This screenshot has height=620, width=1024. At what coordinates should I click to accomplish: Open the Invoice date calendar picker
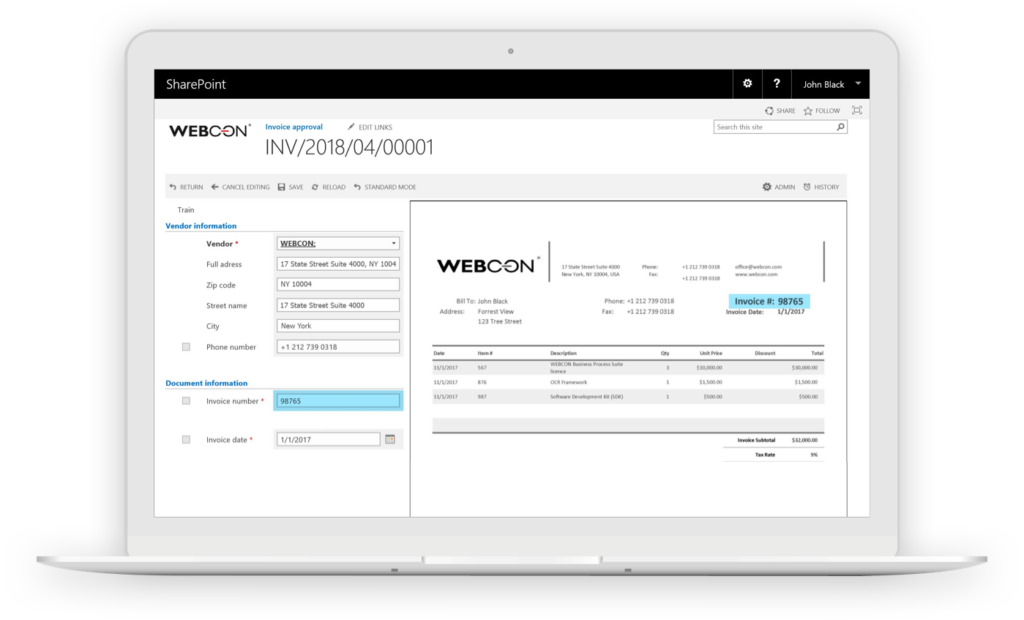point(390,440)
